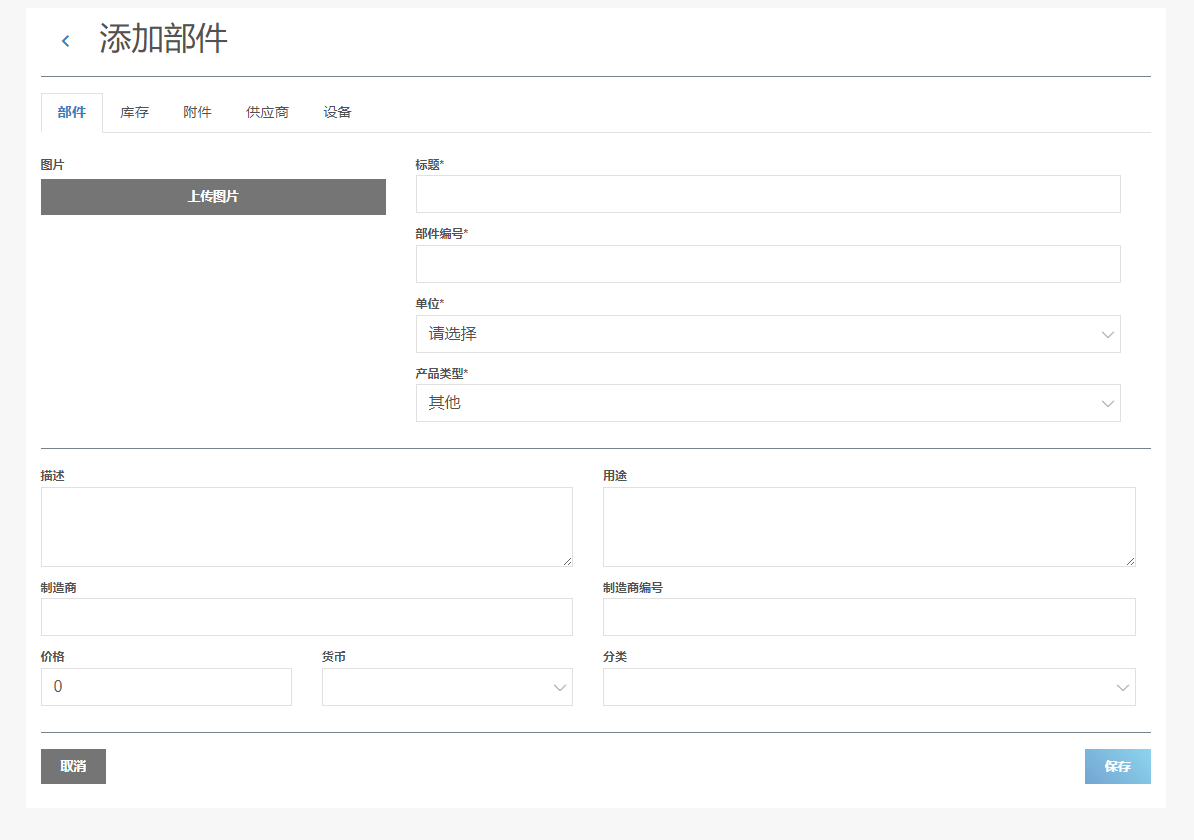Switch to the 库存 tab
Viewport: 1194px width, 840px height.
pyautogui.click(x=134, y=112)
